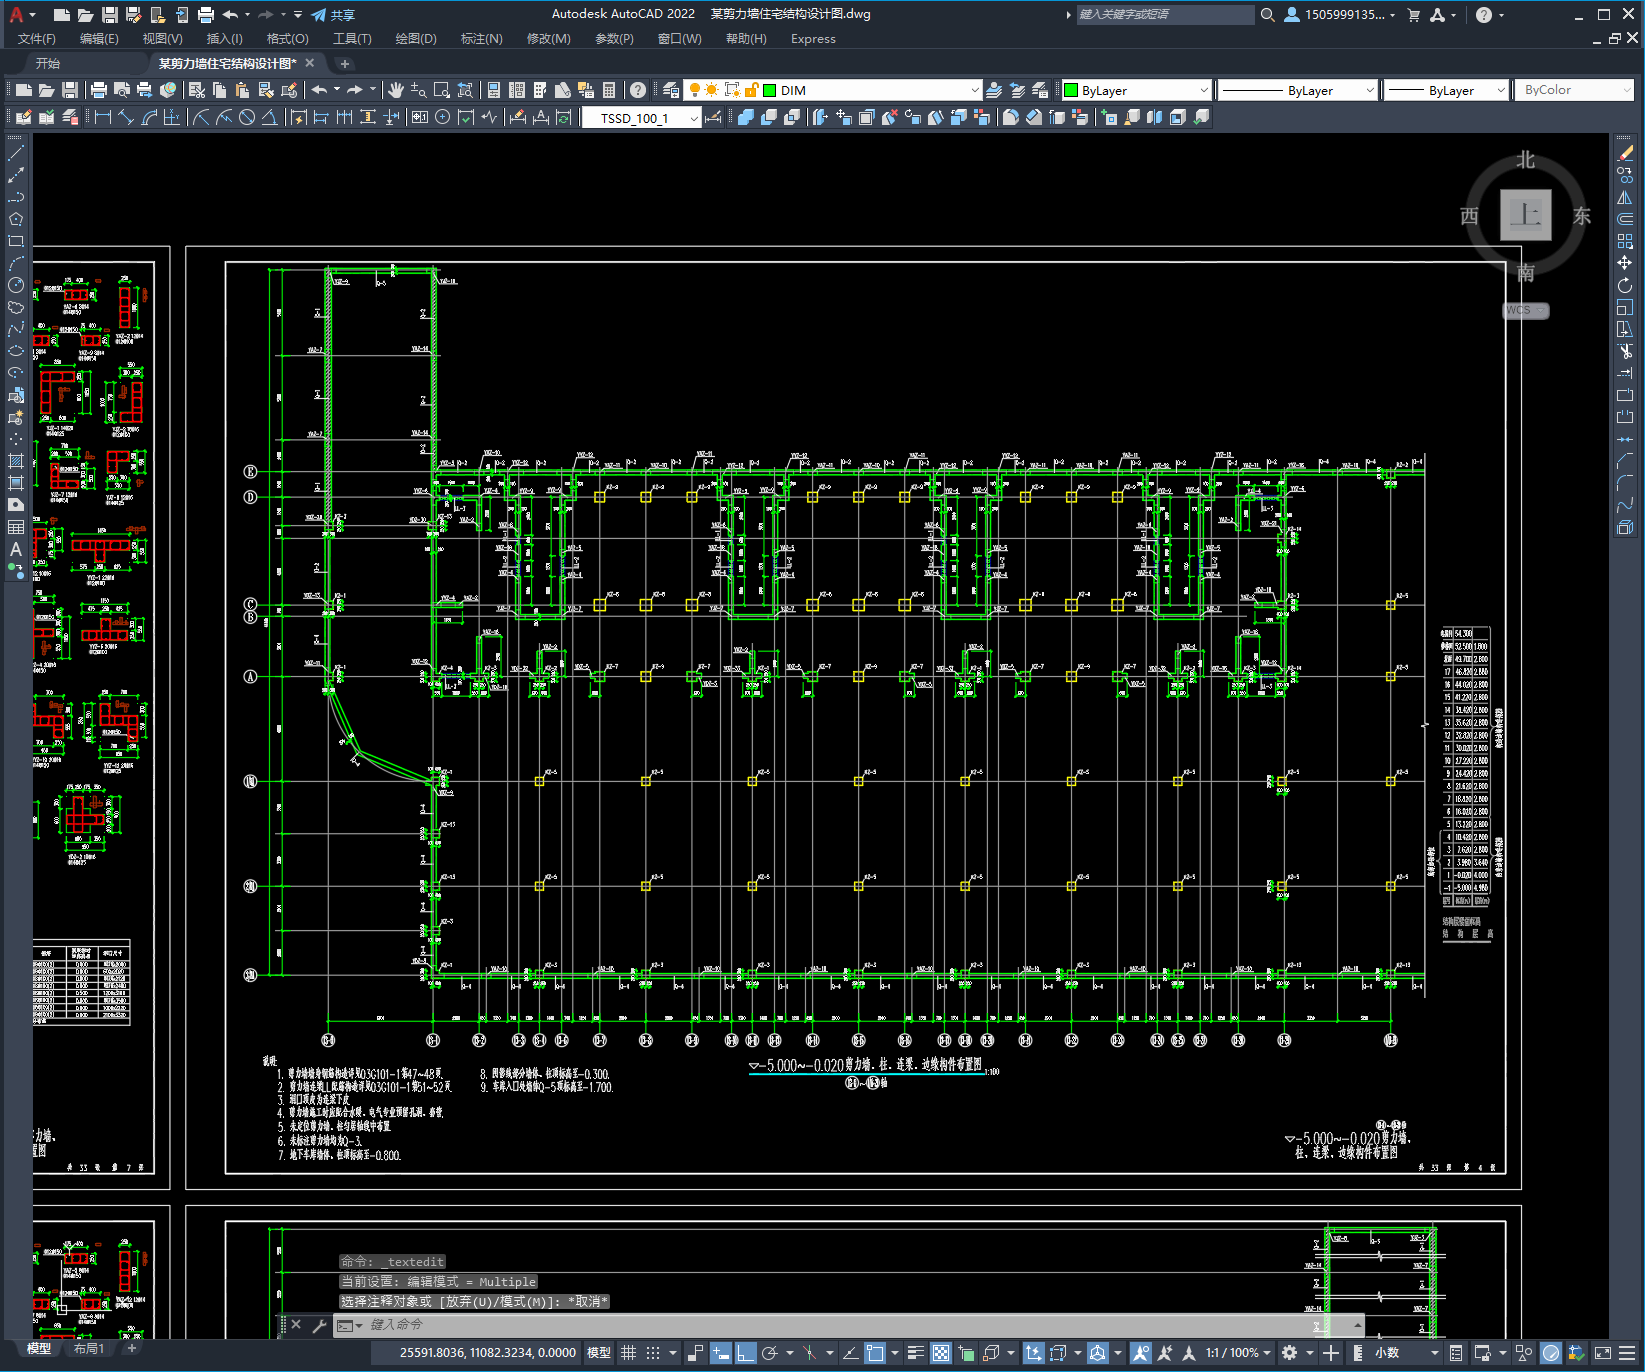Select the Multiline Text A tool
Image resolution: width=1645 pixels, height=1372 pixels.
pyautogui.click(x=16, y=549)
